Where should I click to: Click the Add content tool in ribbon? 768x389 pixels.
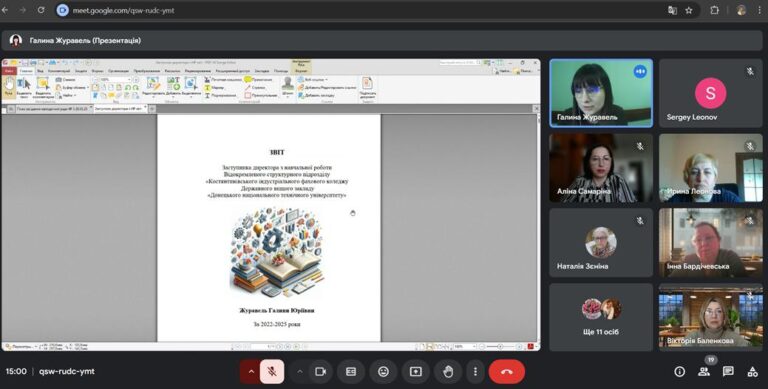click(174, 86)
